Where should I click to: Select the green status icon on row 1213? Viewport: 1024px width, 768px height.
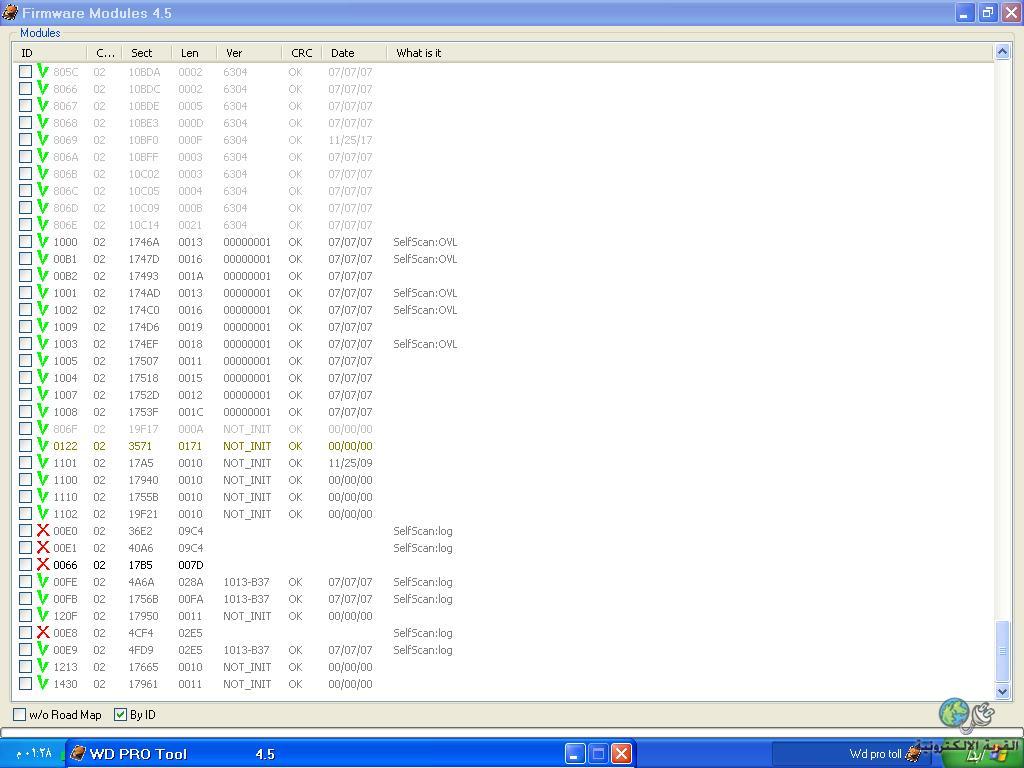pyautogui.click(x=43, y=665)
